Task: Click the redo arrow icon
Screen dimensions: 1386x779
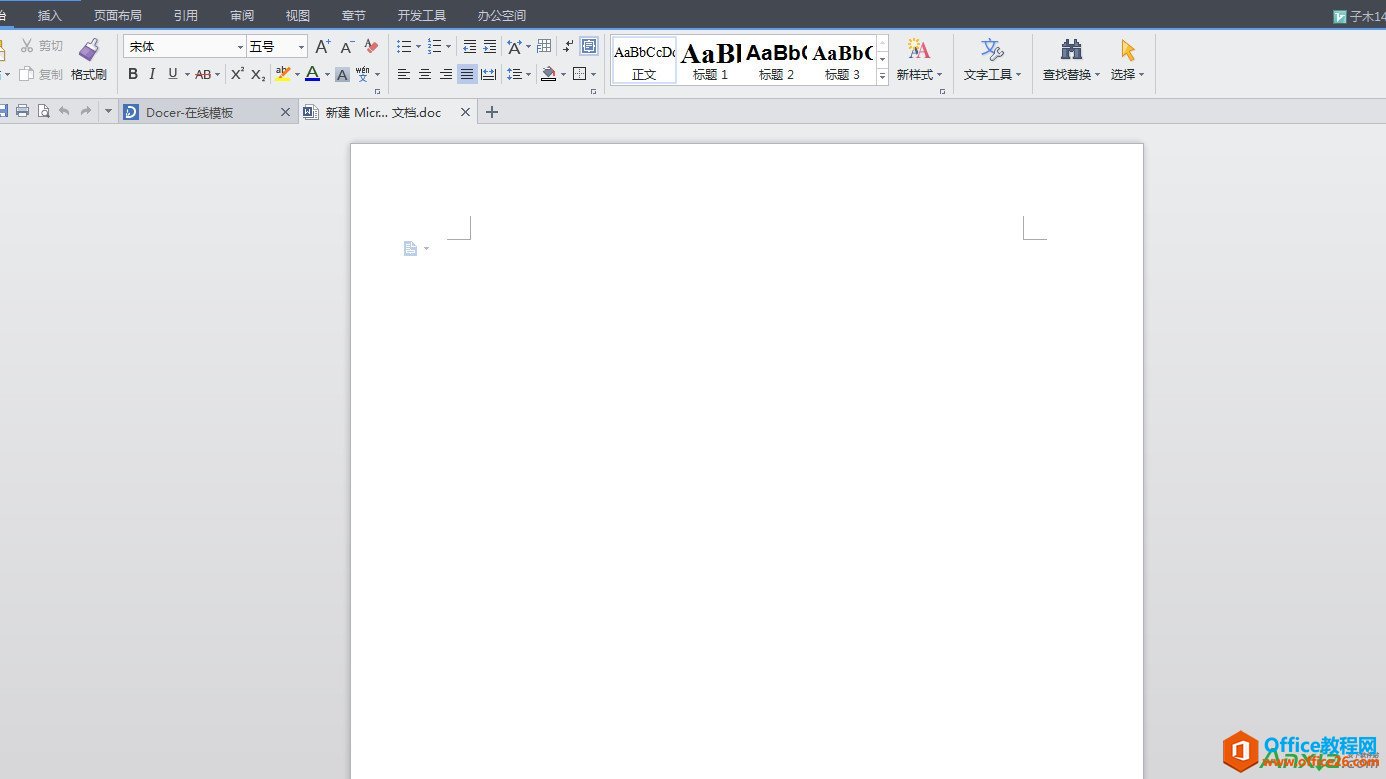Action: tap(85, 111)
